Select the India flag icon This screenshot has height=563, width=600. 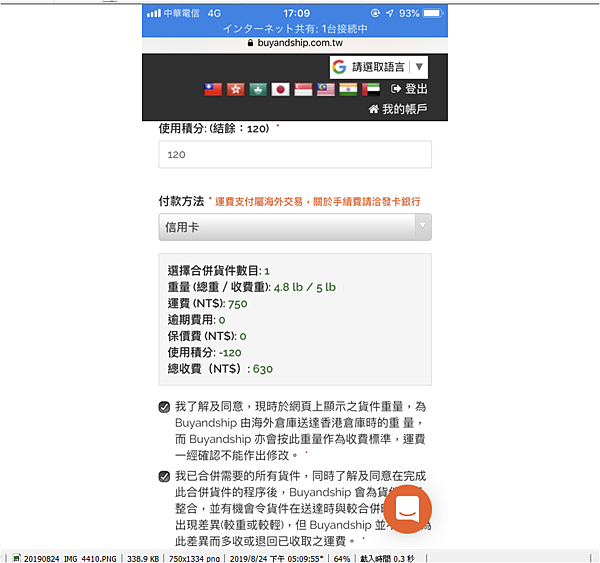pos(348,90)
